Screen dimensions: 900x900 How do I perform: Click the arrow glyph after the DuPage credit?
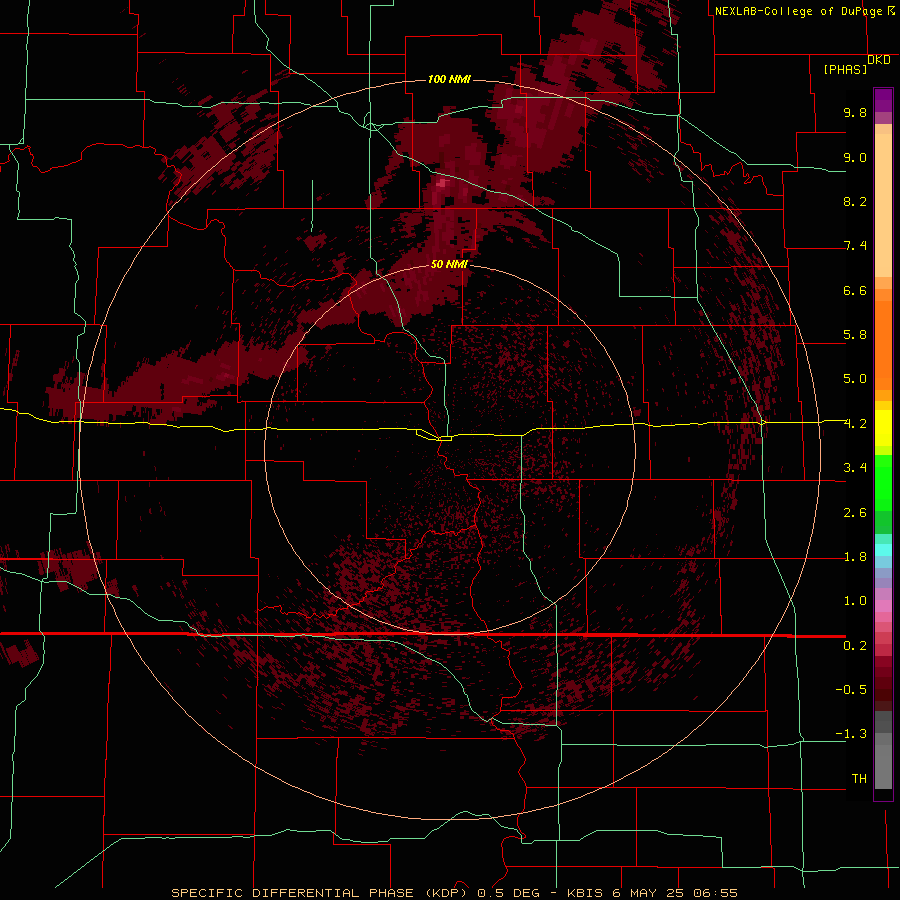(x=891, y=10)
